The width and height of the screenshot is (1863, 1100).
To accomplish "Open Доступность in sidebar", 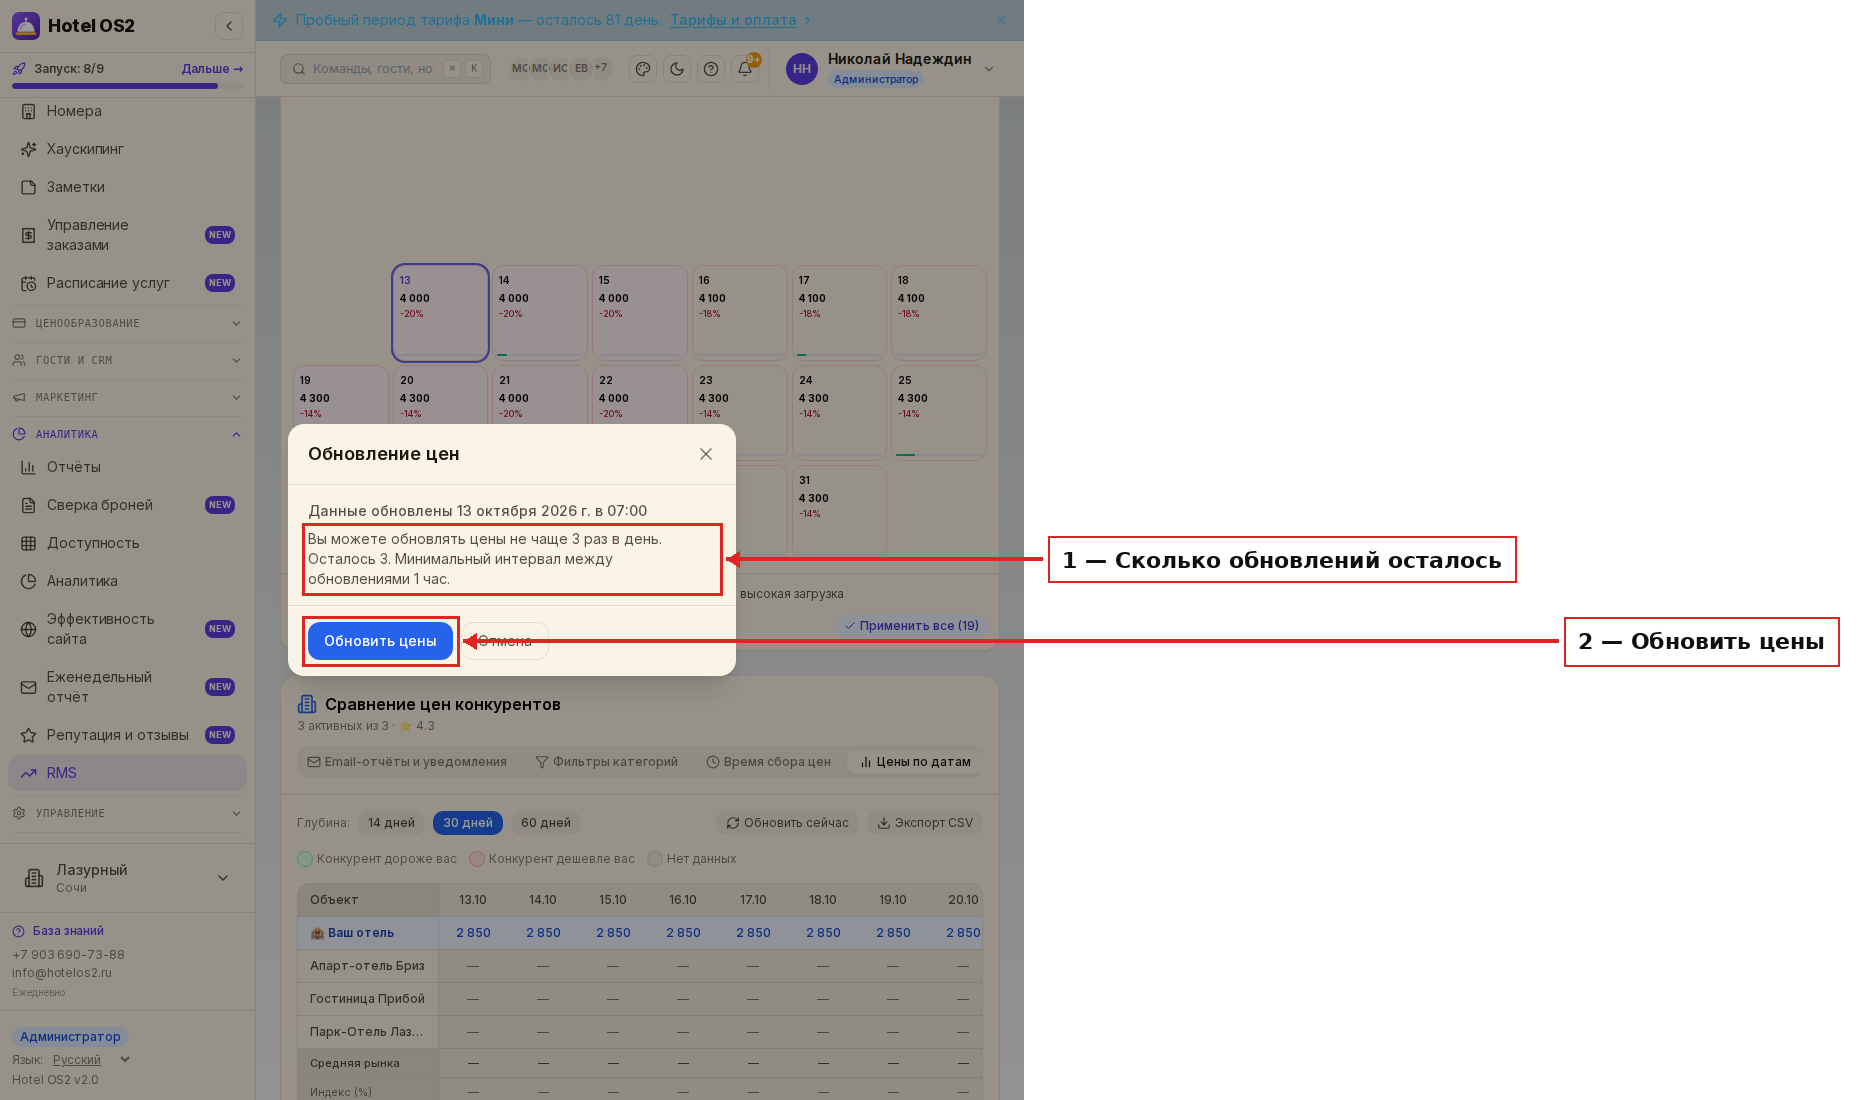I will (127, 543).
